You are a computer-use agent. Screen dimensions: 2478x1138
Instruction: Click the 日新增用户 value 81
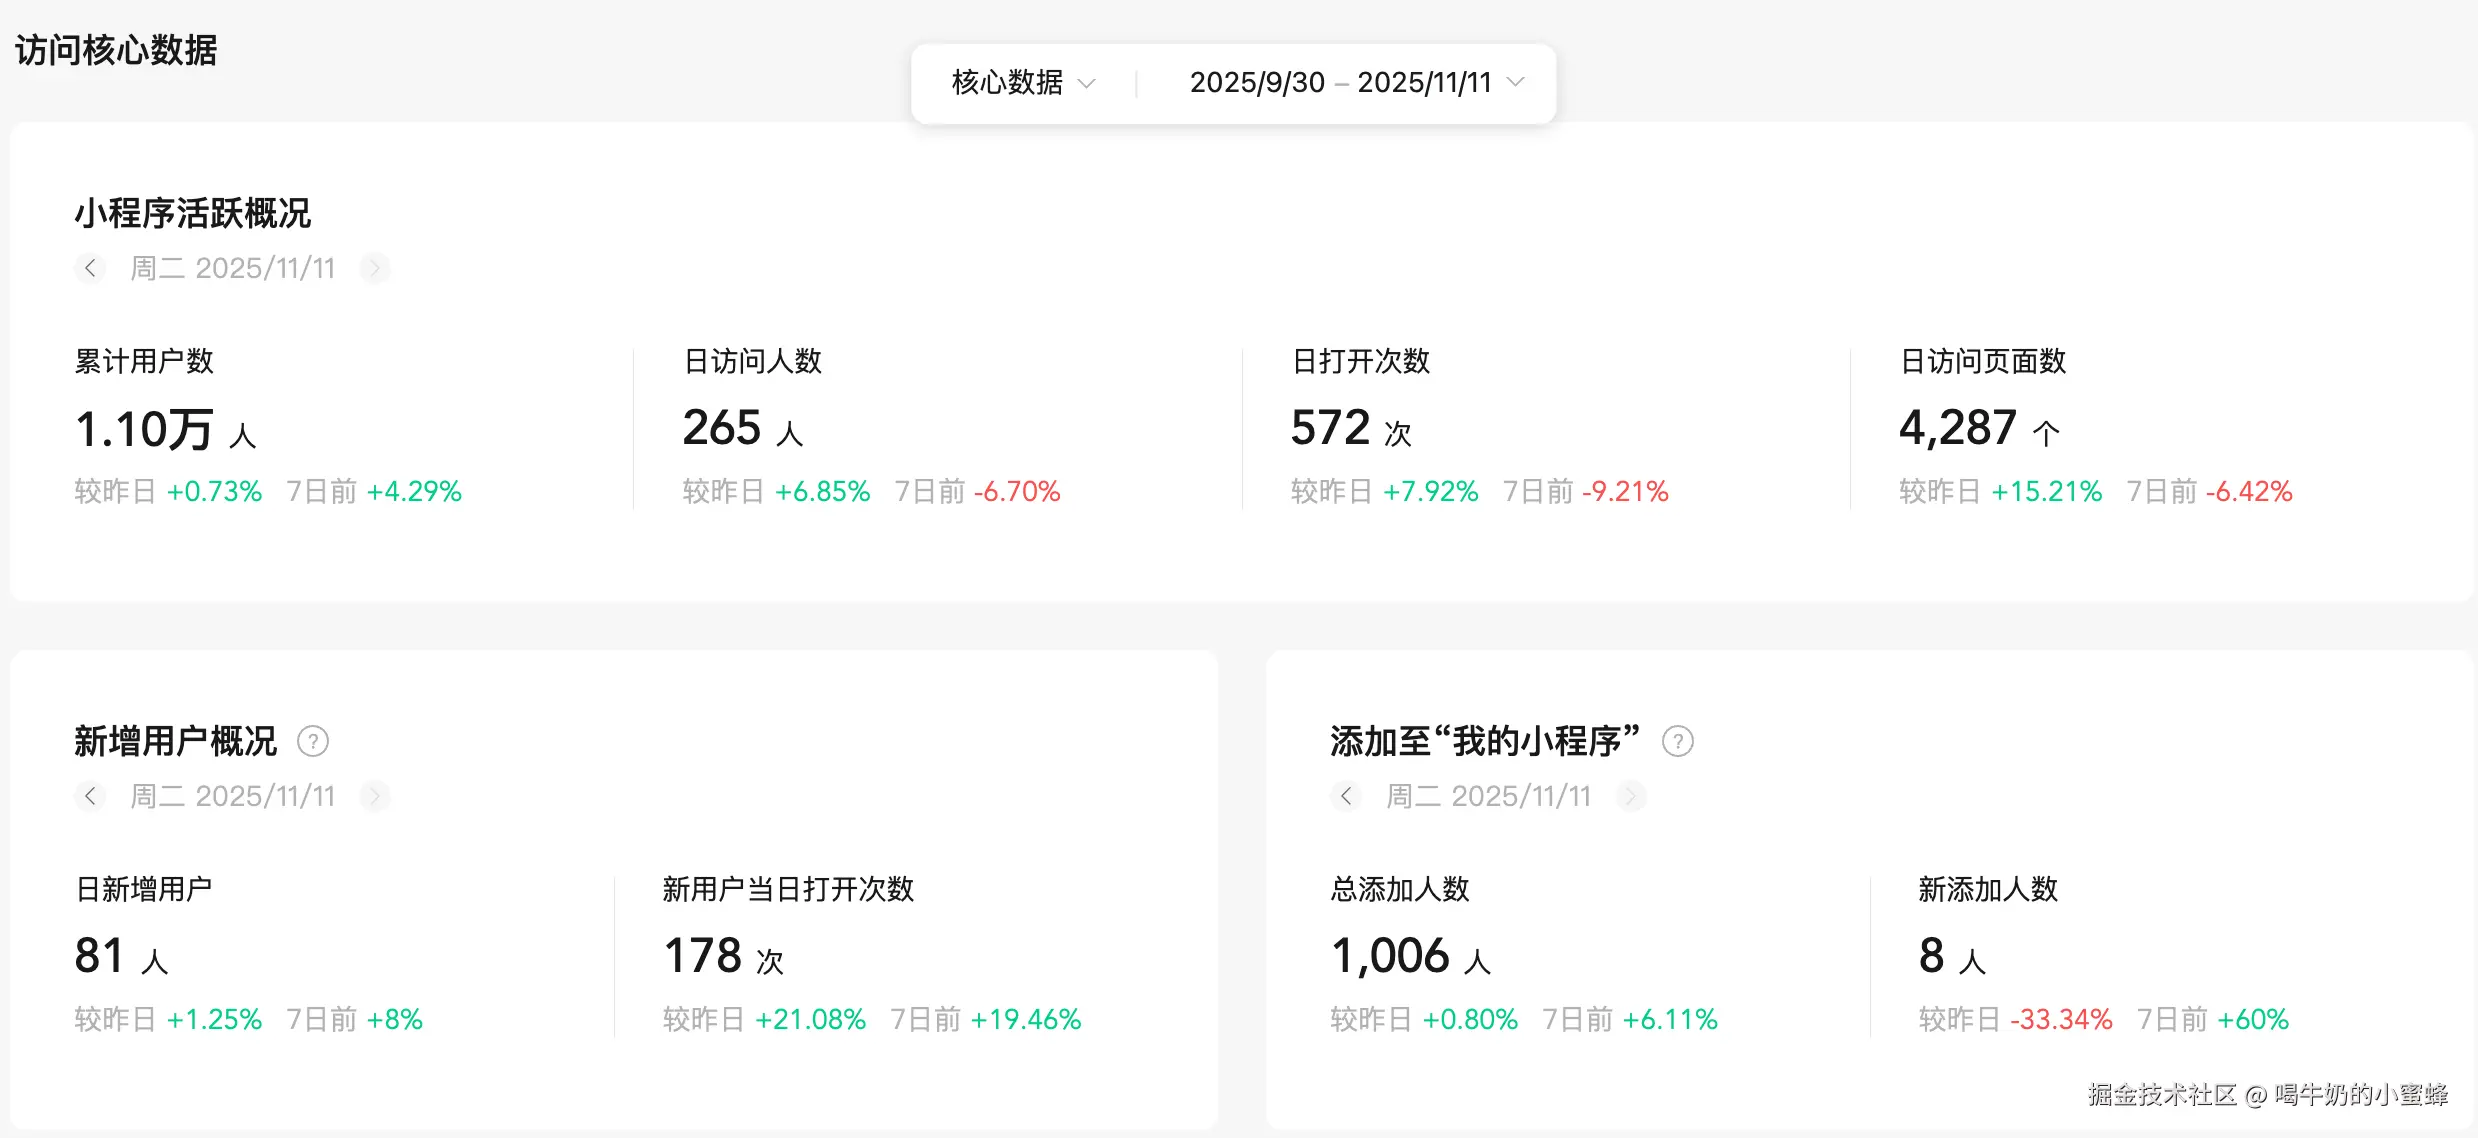100,956
